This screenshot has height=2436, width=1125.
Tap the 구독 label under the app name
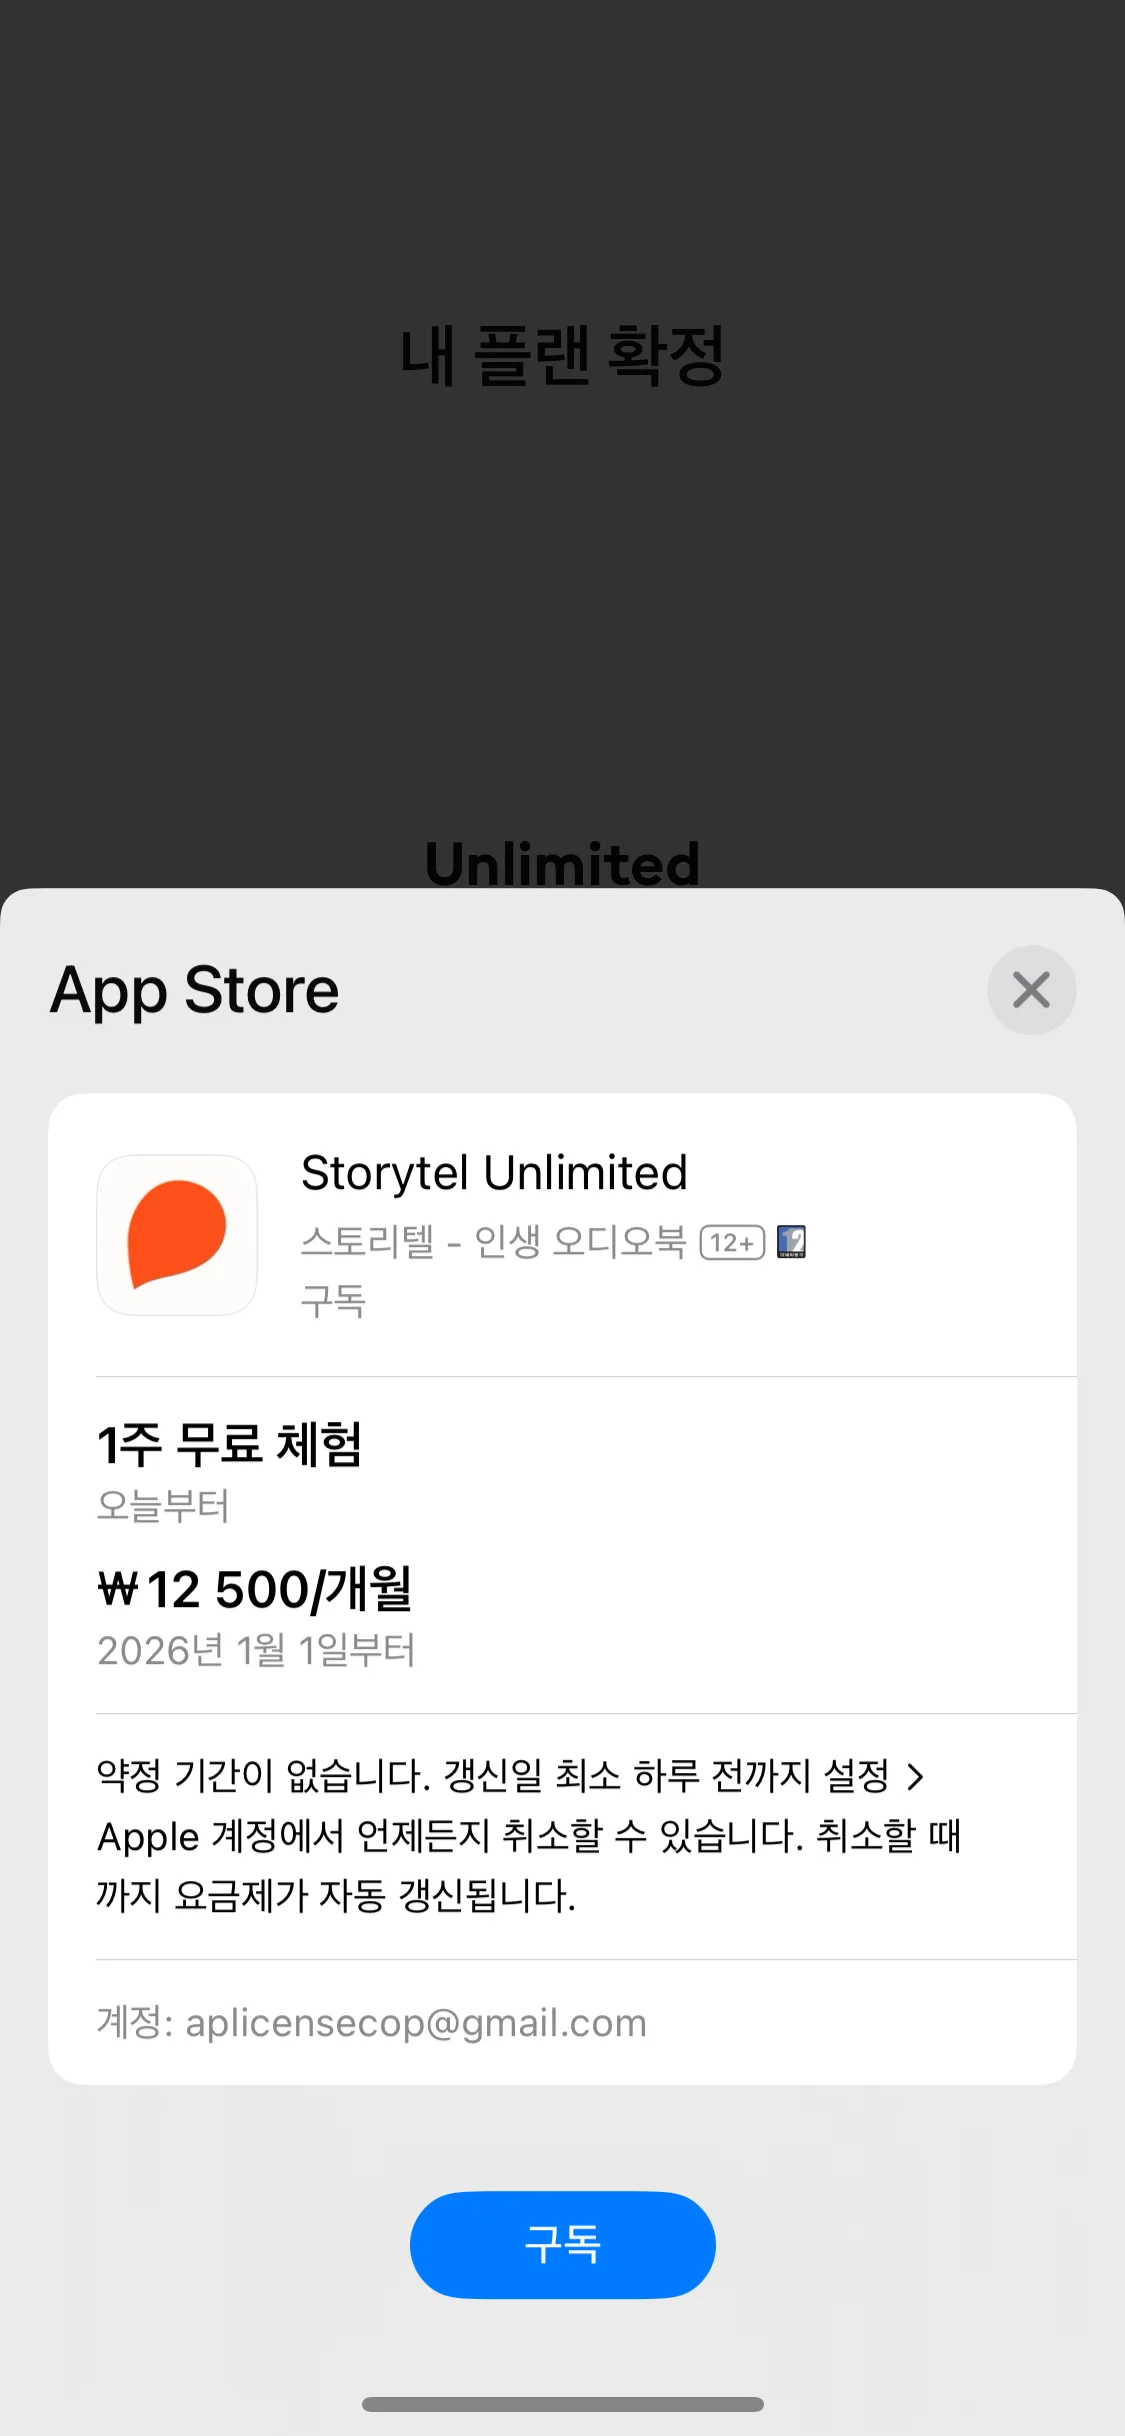pyautogui.click(x=333, y=1300)
